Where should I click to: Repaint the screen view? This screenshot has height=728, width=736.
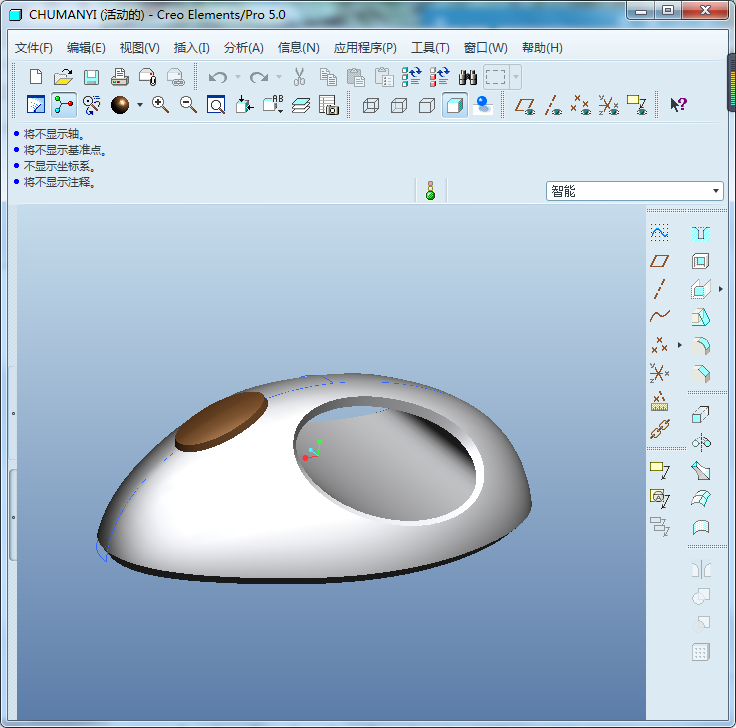click(36, 105)
